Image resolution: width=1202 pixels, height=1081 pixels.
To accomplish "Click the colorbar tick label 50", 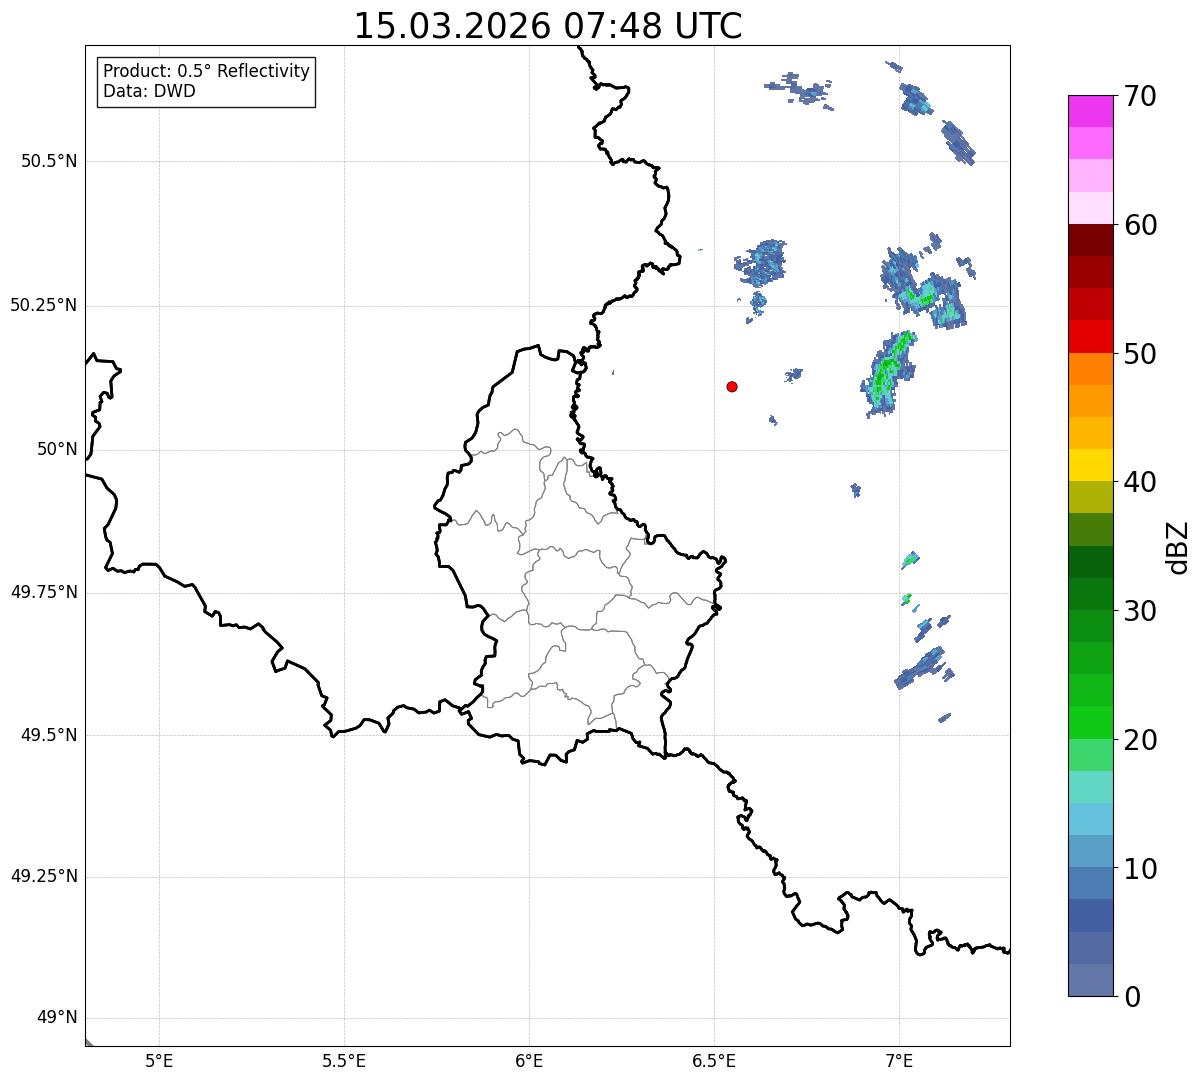I will coord(1140,354).
